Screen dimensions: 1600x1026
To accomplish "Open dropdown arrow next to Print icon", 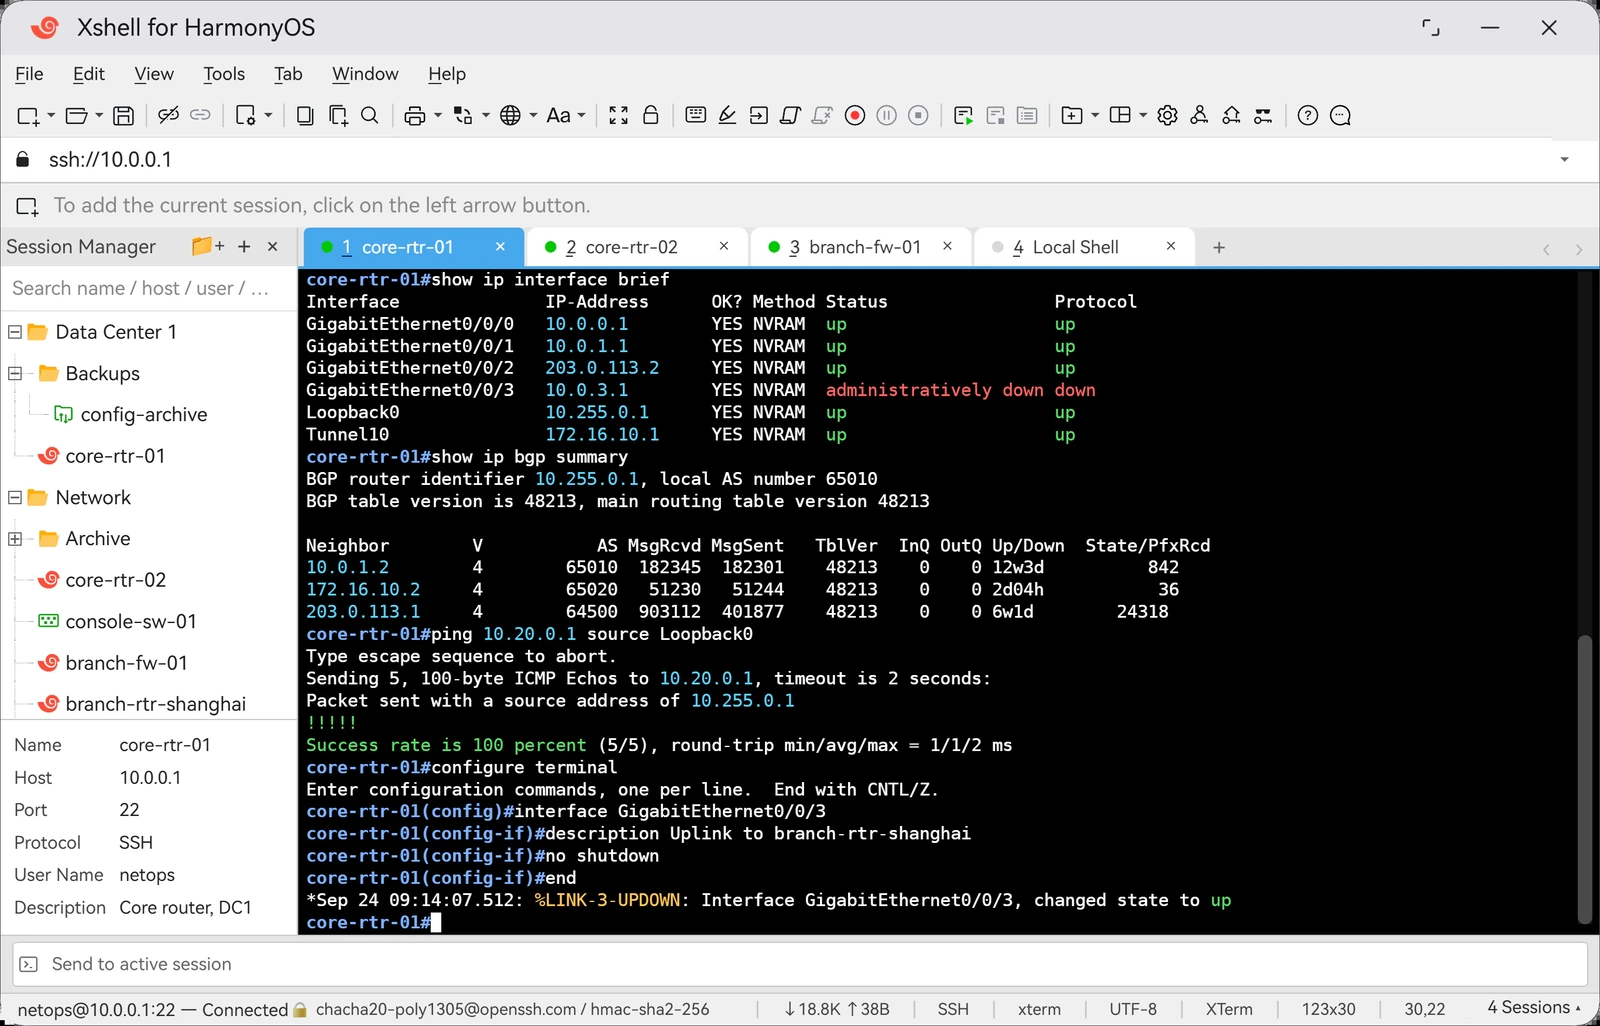I will [437, 116].
